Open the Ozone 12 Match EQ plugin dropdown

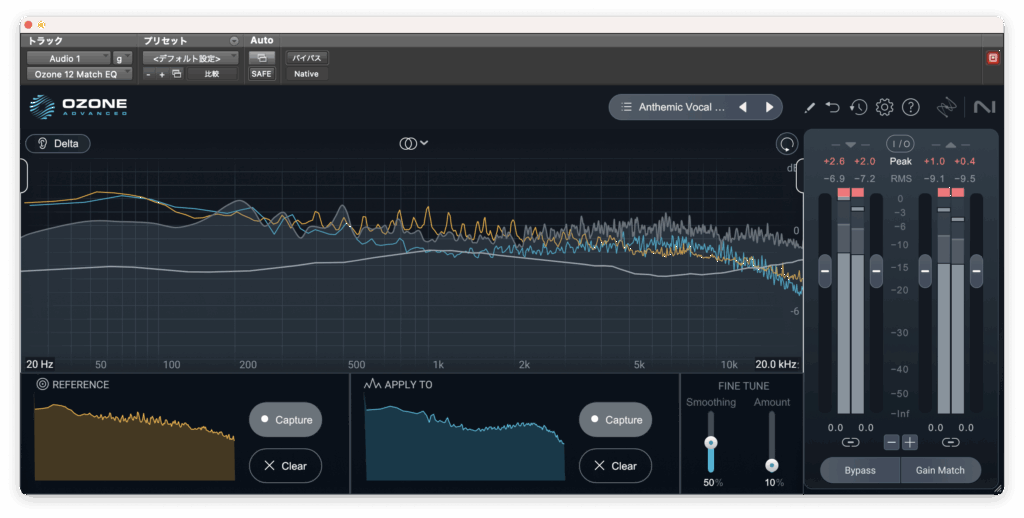pyautogui.click(x=78, y=74)
